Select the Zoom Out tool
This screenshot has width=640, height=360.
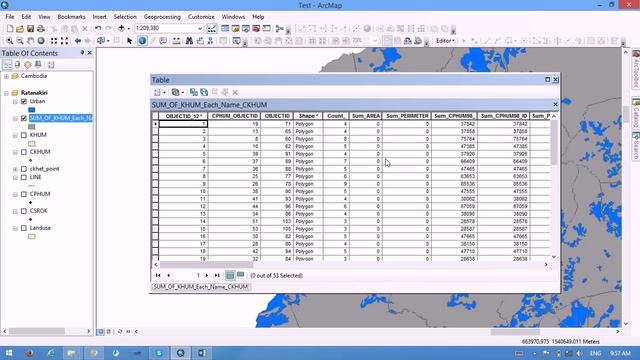coord(20,41)
